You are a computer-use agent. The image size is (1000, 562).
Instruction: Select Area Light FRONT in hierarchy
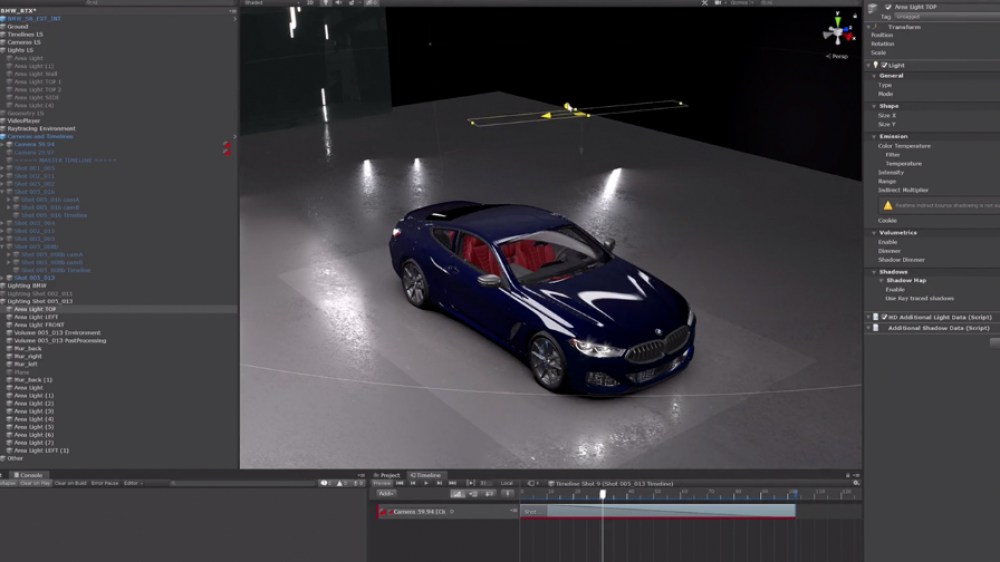39,325
